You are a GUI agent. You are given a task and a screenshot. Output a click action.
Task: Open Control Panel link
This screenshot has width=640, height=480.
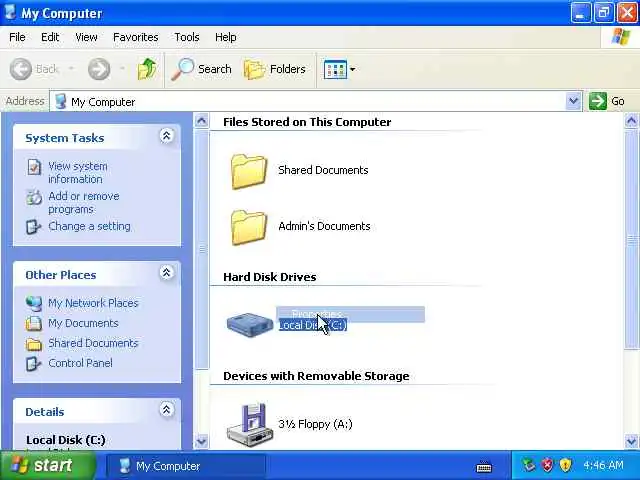(80, 363)
